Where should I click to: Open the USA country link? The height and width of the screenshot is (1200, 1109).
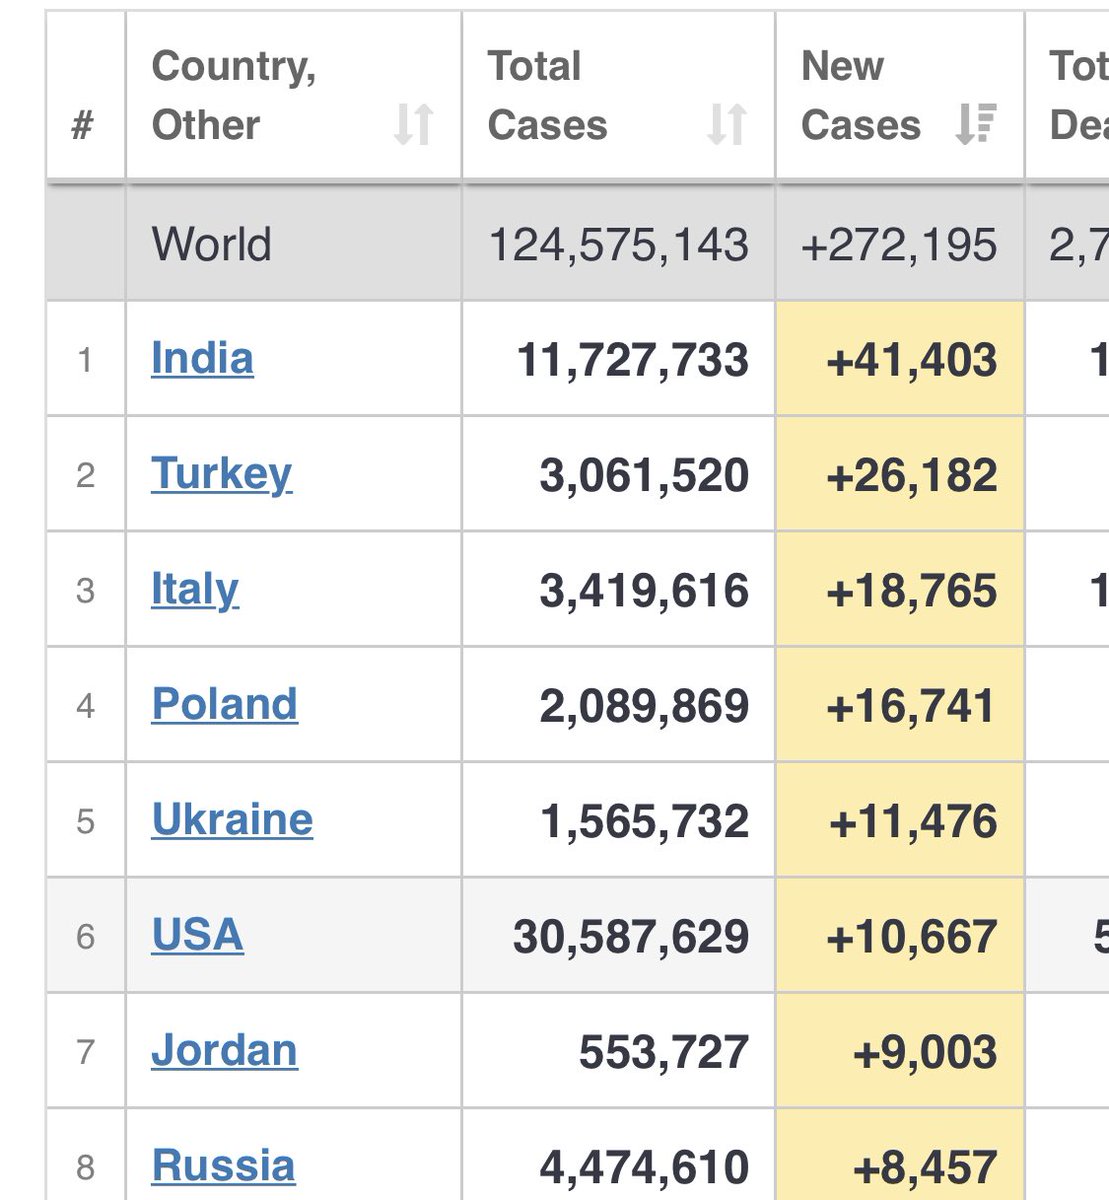[x=197, y=935]
